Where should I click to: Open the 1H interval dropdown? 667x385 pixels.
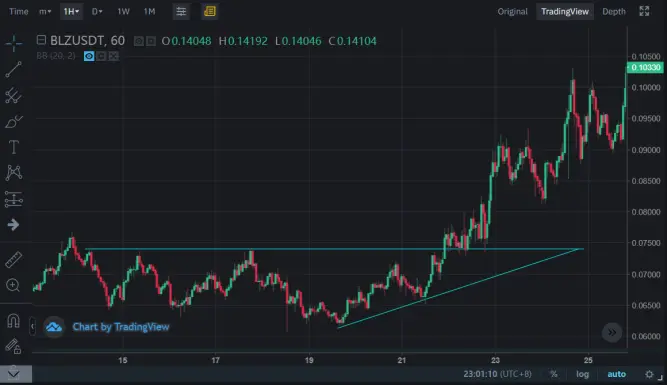click(x=71, y=11)
